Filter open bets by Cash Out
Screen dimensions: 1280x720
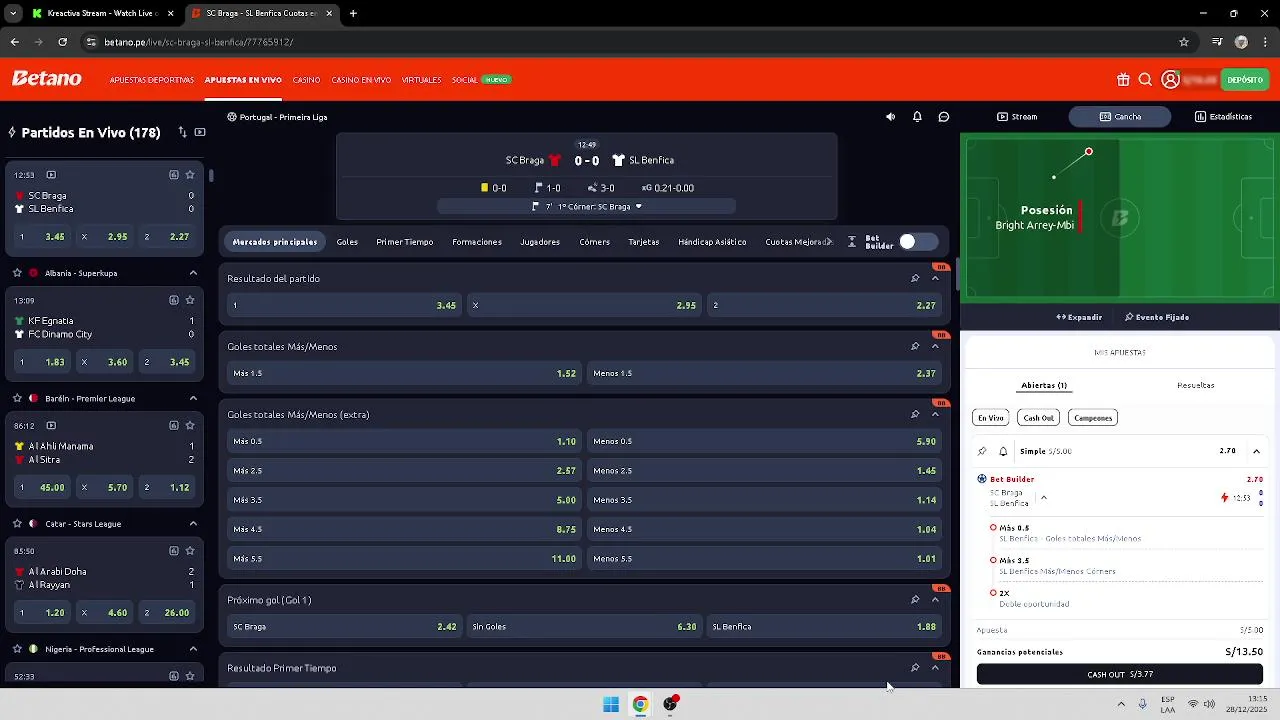(1038, 418)
